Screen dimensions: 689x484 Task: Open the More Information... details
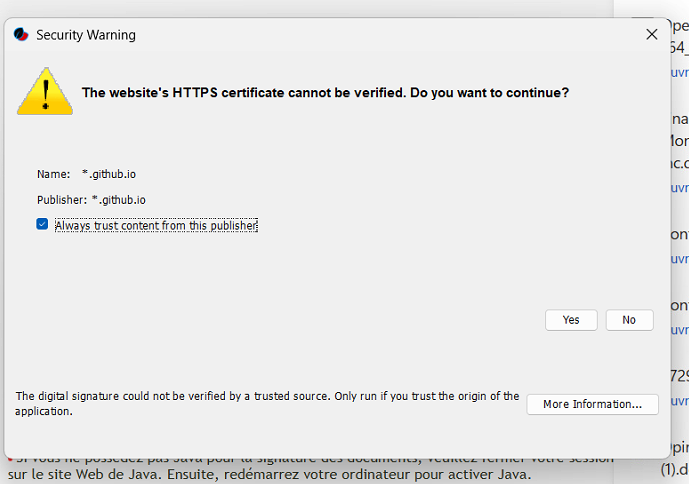[592, 404]
